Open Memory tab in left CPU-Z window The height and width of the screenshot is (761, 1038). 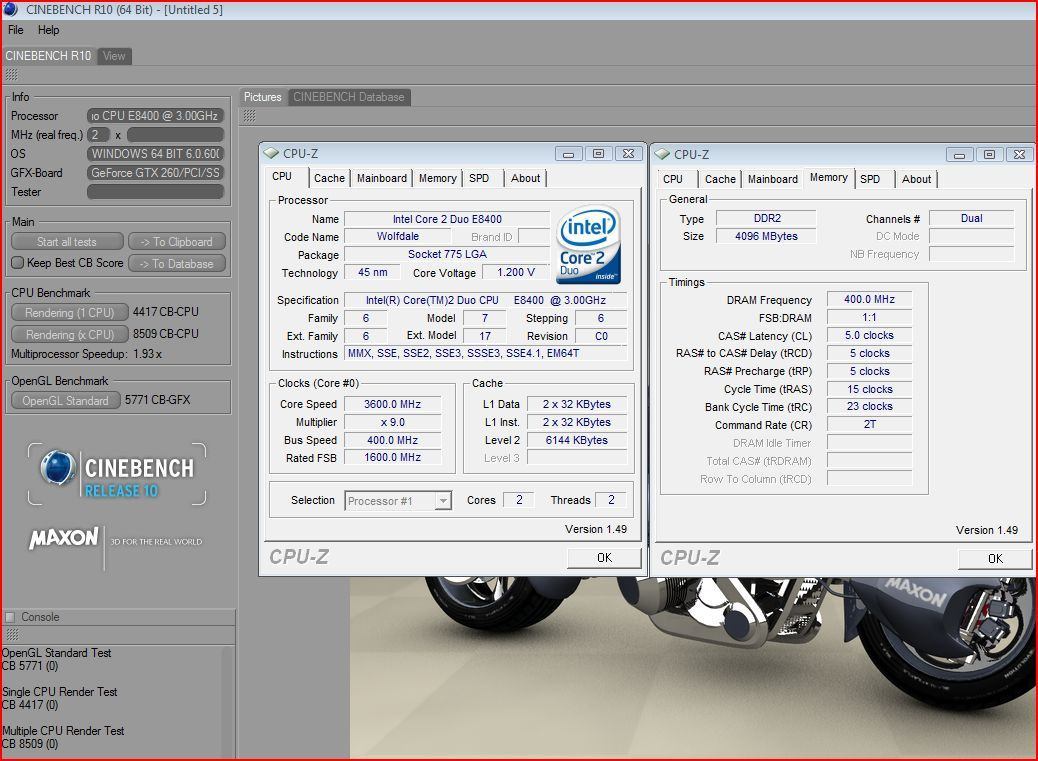click(438, 178)
